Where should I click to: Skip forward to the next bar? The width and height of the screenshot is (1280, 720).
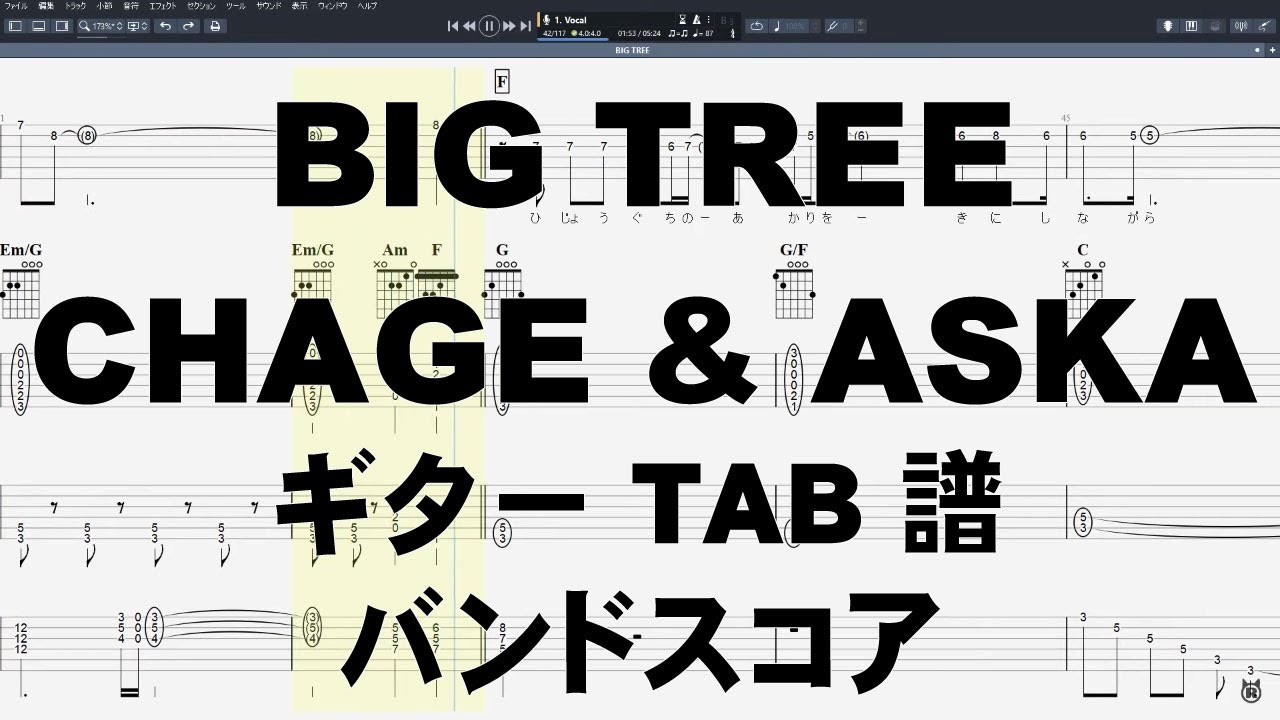(509, 26)
